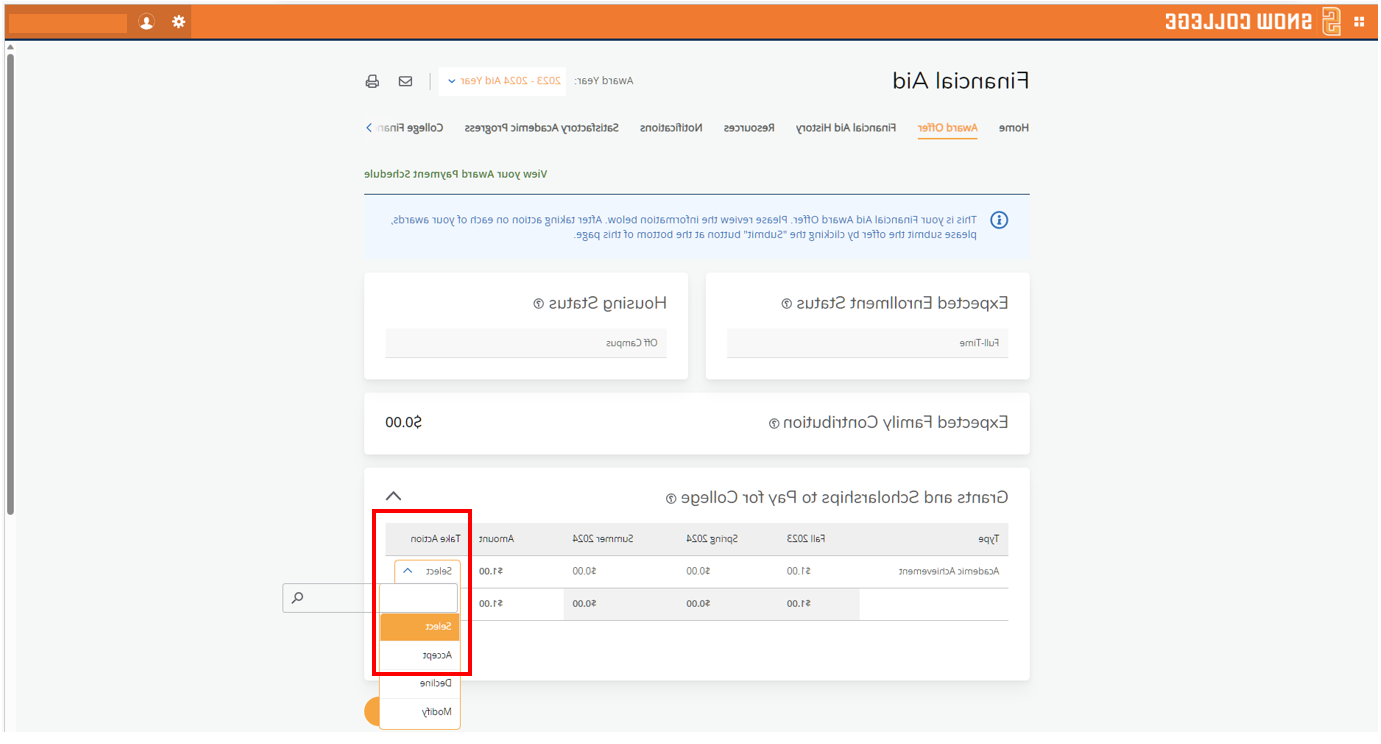Click the Off Campus housing value
1381x744 pixels.
[x=632, y=343]
